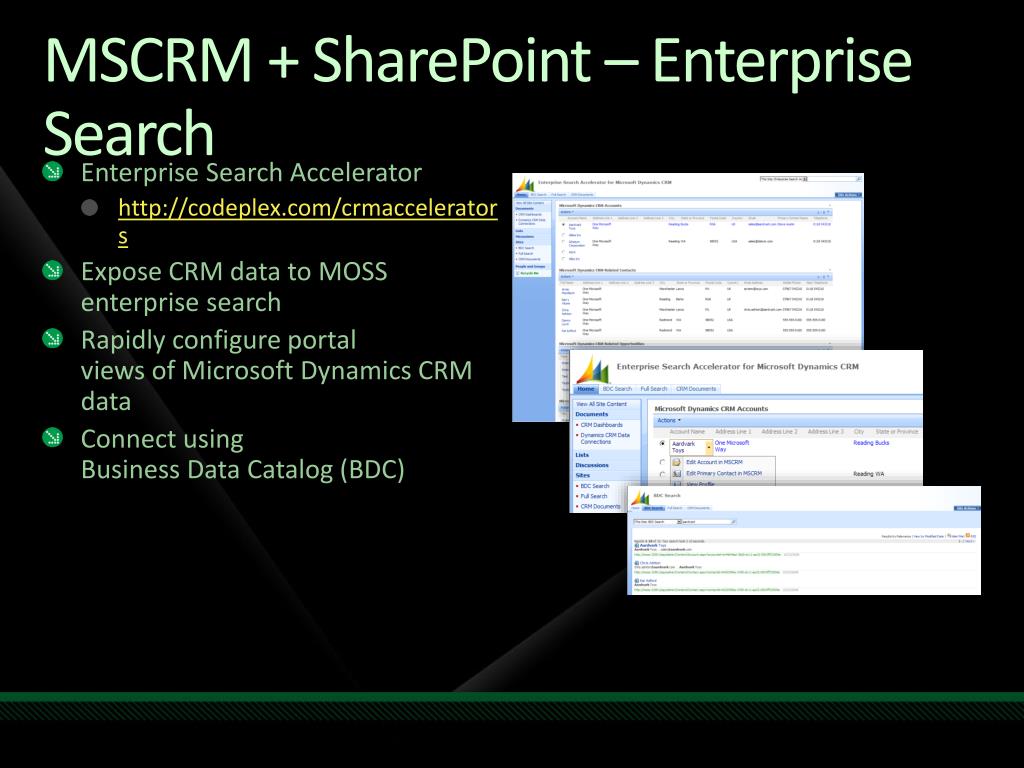Open Dynamics CRM Data Connections link
The image size is (1024, 768).
point(605,439)
